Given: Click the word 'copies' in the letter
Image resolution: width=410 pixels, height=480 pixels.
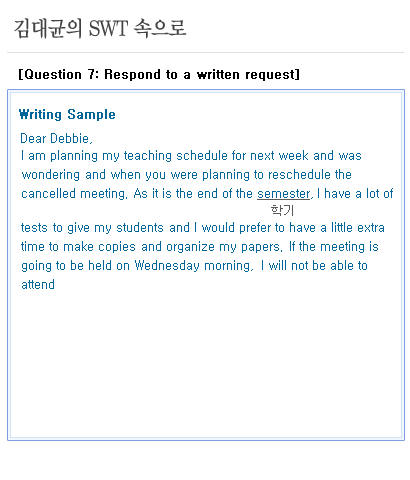Looking at the screenshot, I should (117, 247).
